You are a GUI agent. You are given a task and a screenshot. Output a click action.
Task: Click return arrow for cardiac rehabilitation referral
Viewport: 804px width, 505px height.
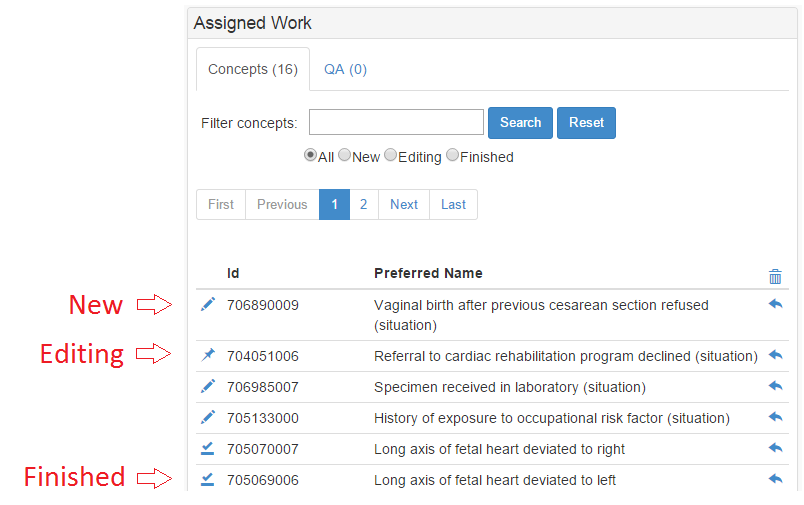tap(775, 354)
